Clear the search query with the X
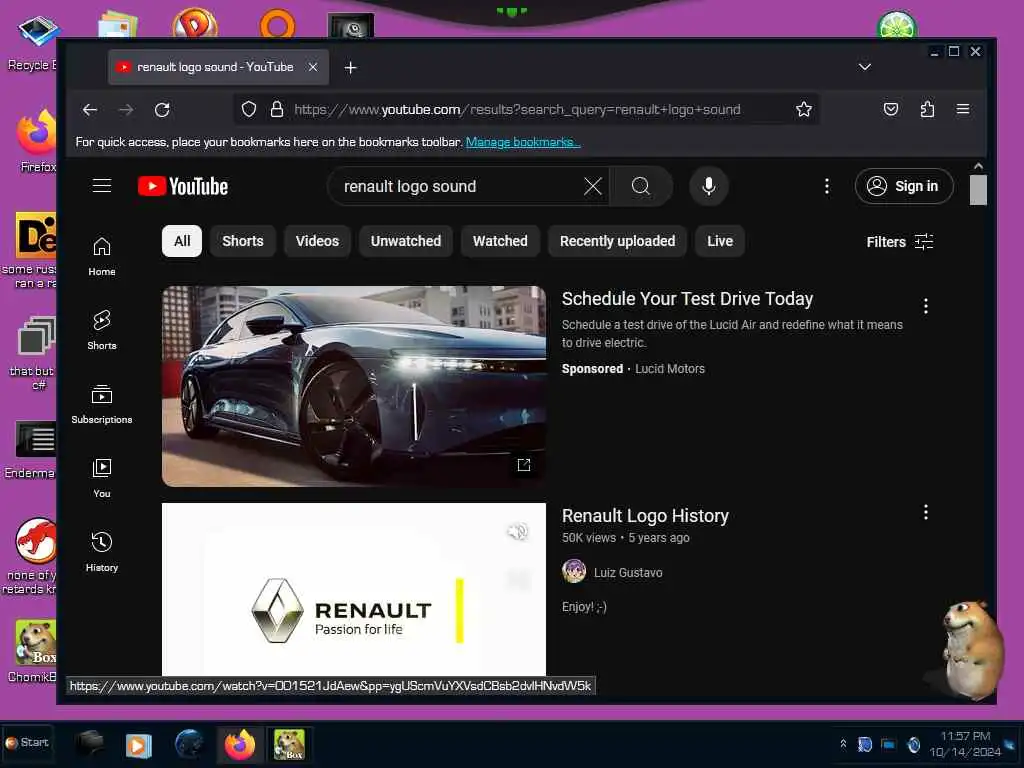This screenshot has width=1024, height=768. point(593,187)
